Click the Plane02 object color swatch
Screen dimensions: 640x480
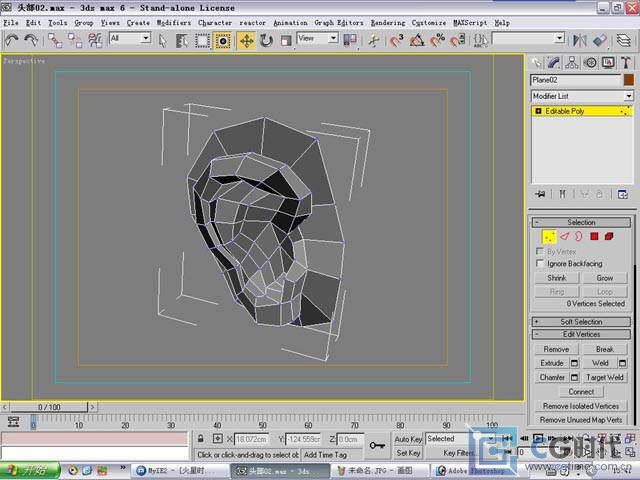[x=629, y=80]
